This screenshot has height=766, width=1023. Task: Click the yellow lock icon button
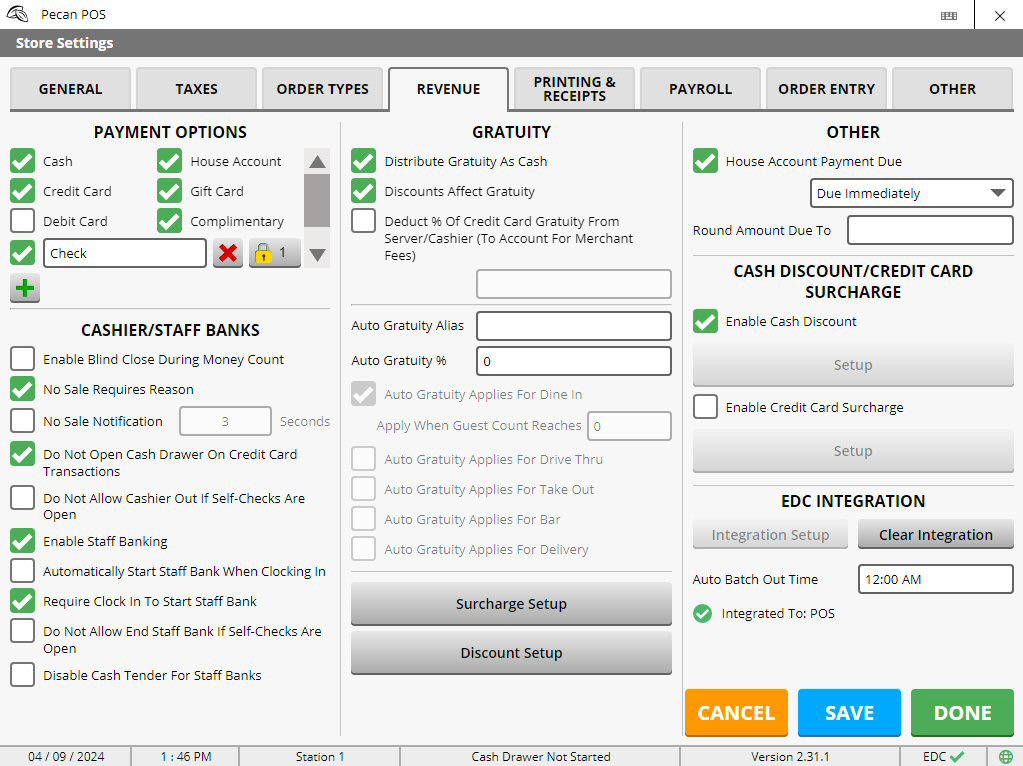(275, 253)
